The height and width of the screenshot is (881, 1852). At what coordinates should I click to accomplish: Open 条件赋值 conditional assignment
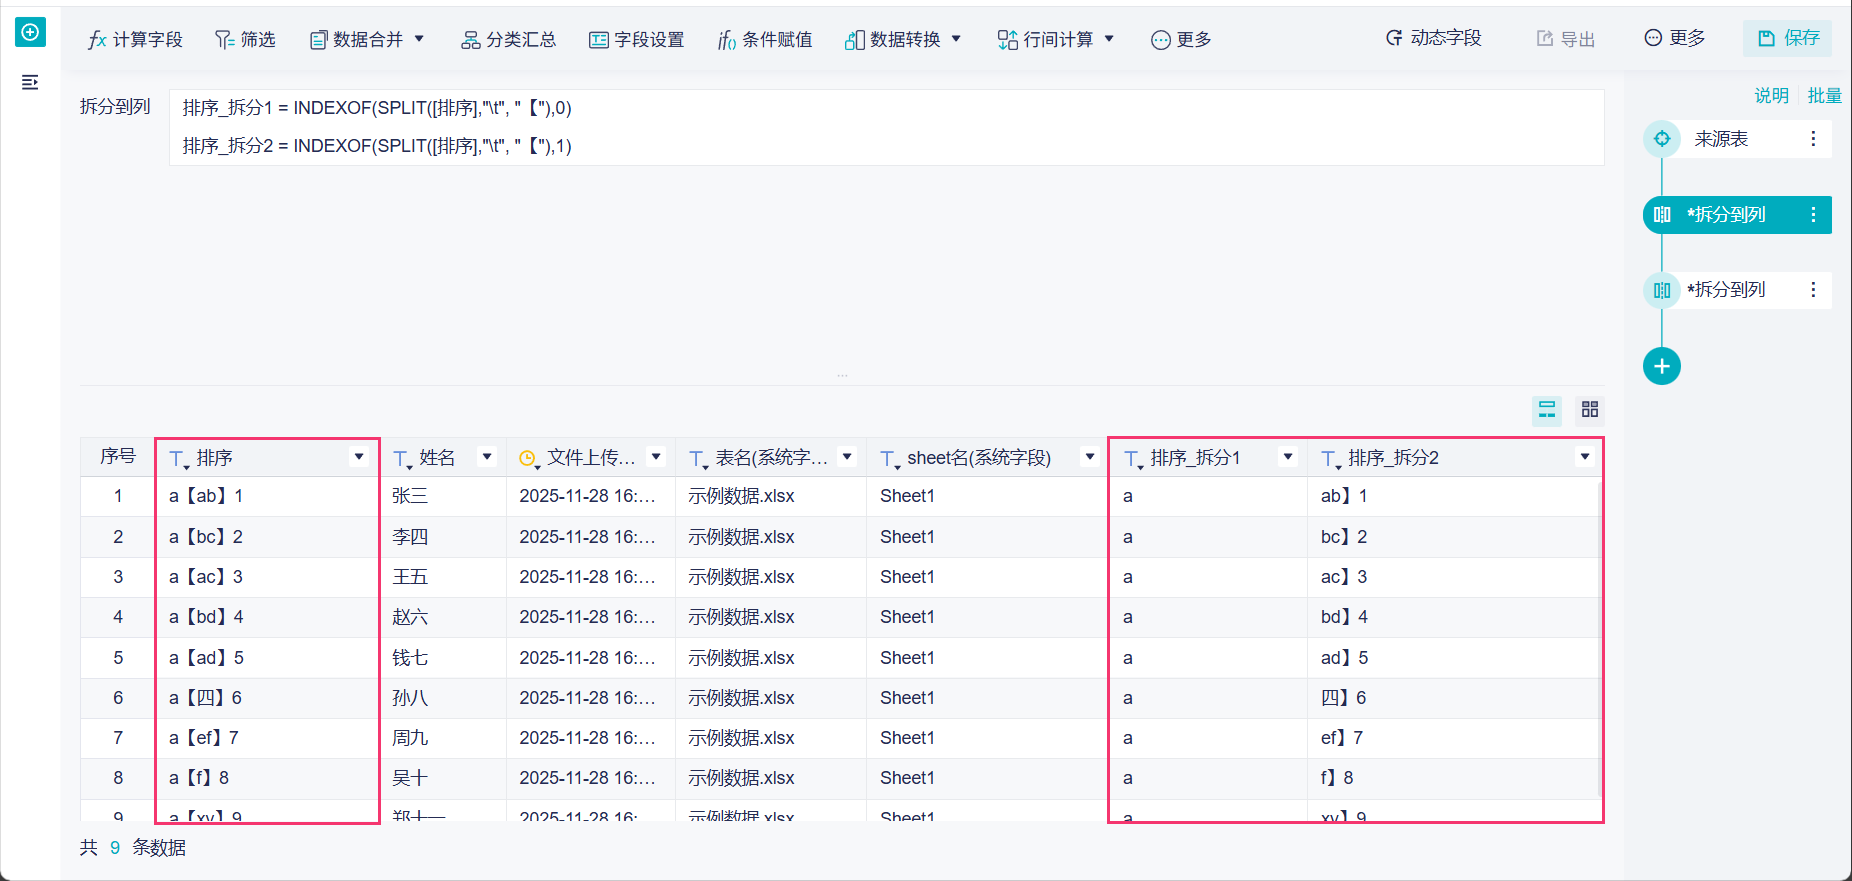point(765,39)
